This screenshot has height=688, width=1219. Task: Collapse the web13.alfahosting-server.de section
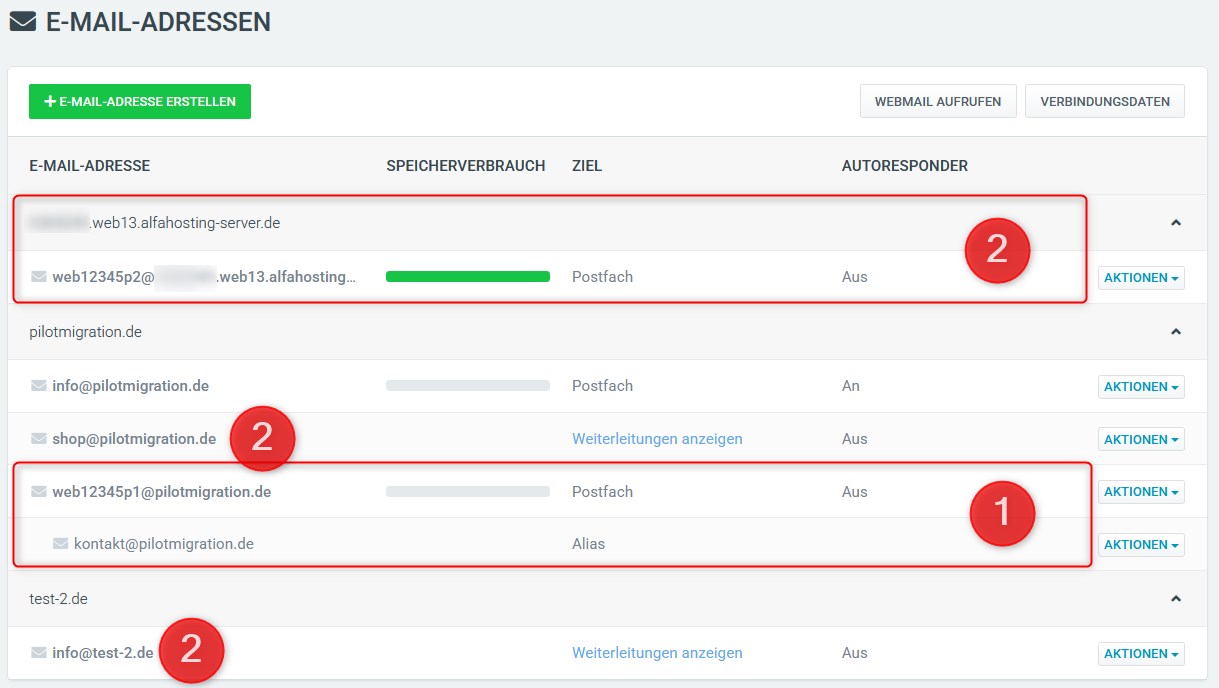tap(1178, 221)
